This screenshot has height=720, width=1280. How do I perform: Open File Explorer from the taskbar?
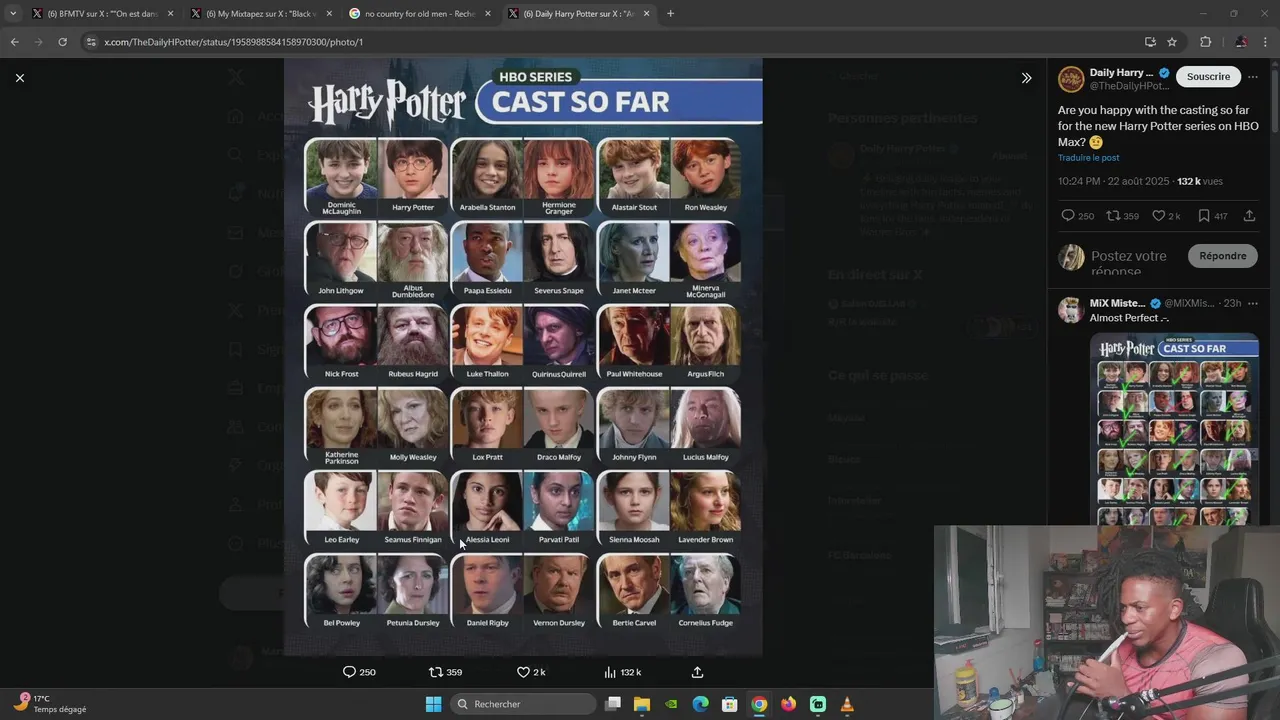click(x=642, y=704)
